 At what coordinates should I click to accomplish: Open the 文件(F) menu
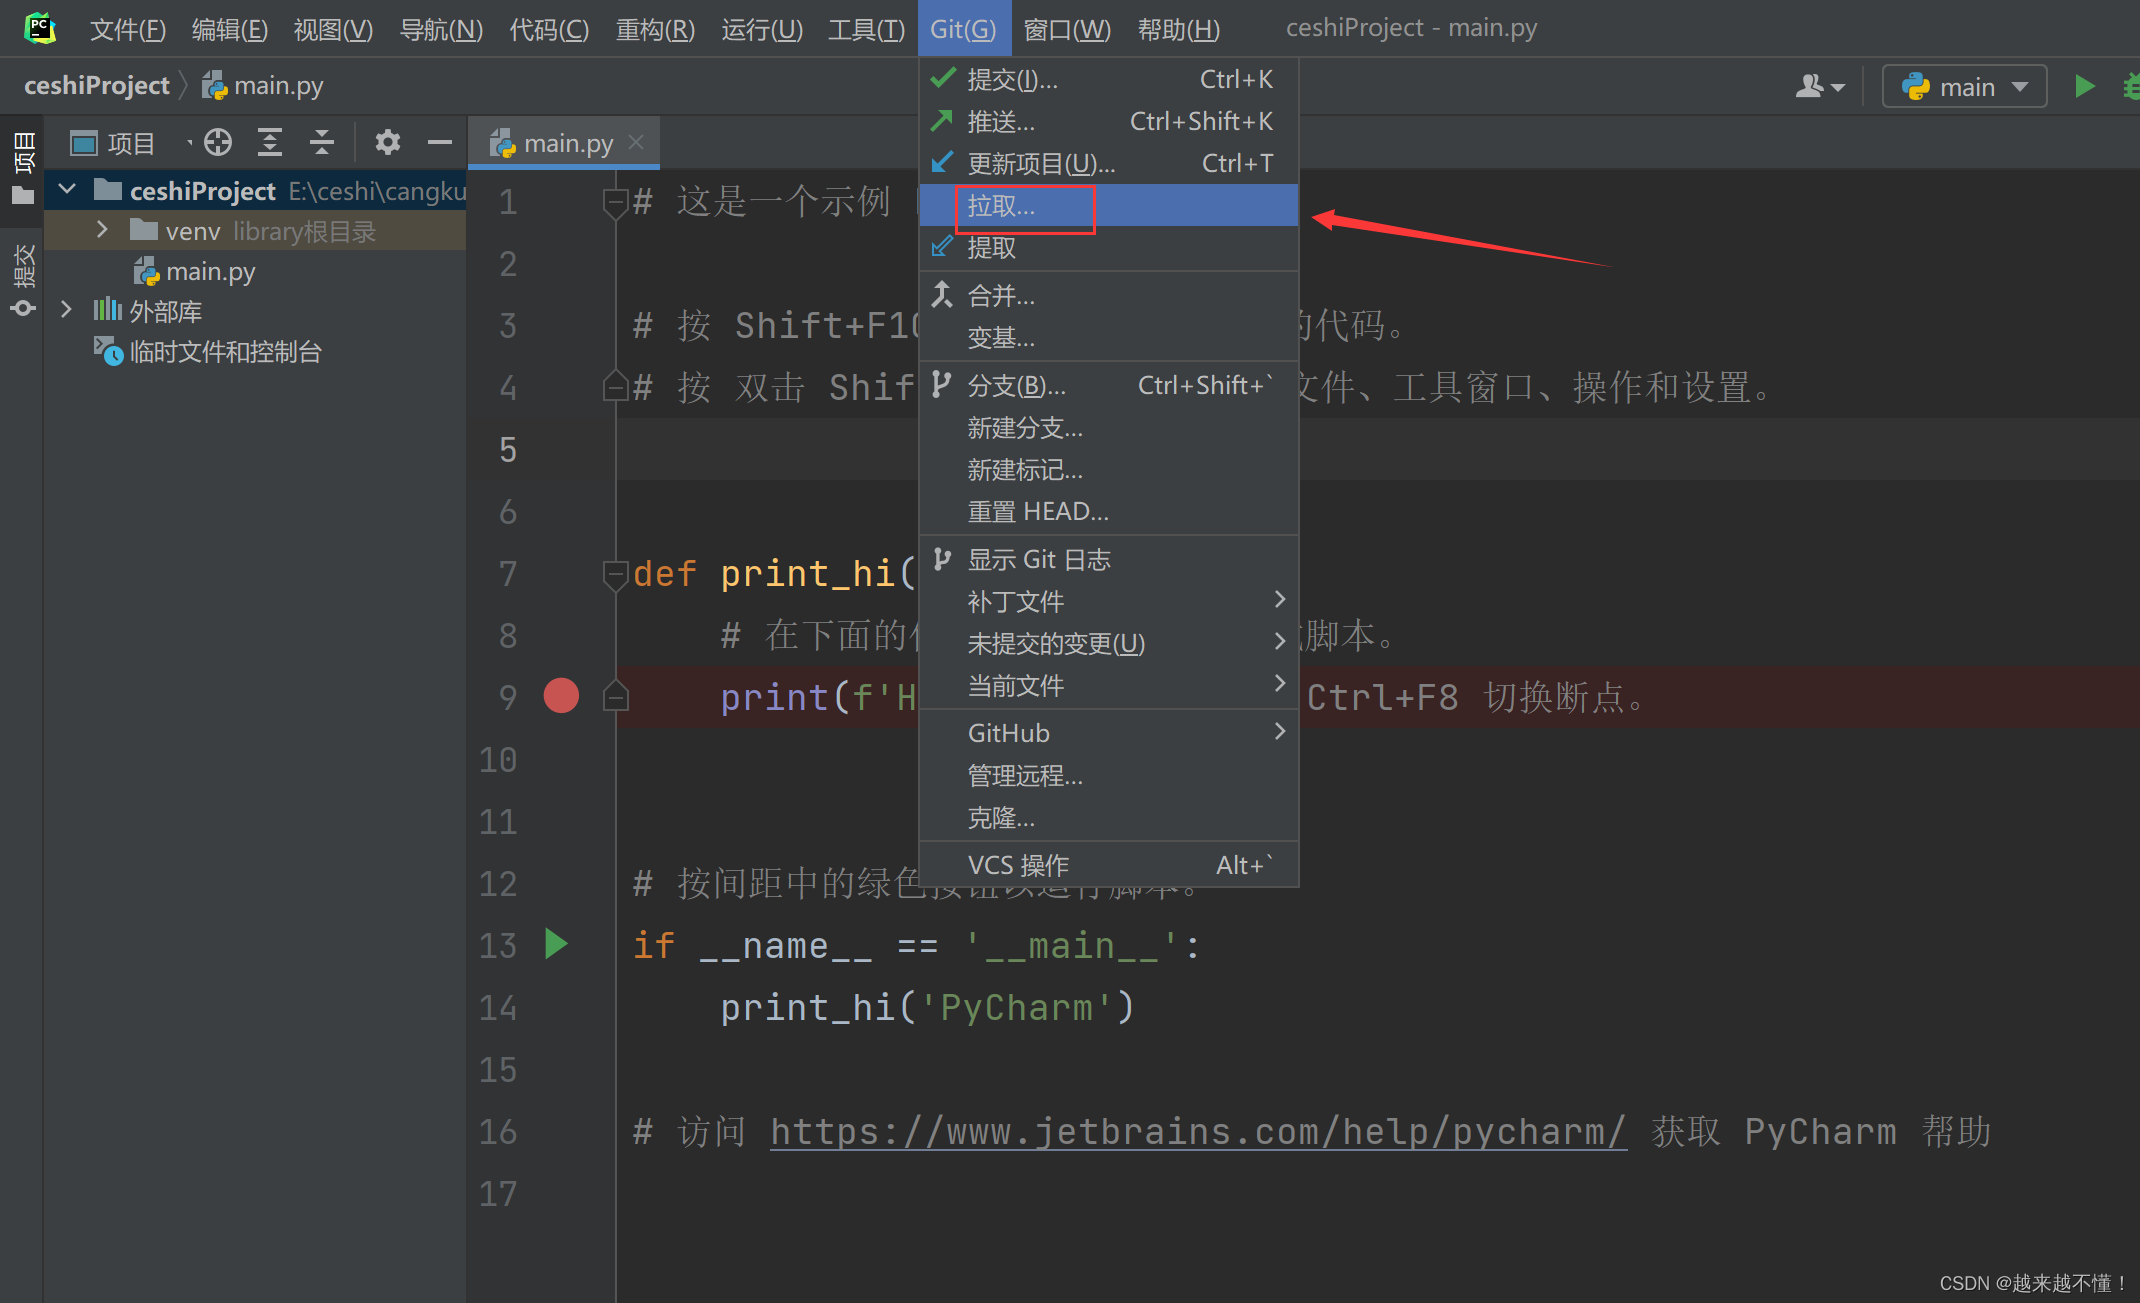(x=127, y=29)
